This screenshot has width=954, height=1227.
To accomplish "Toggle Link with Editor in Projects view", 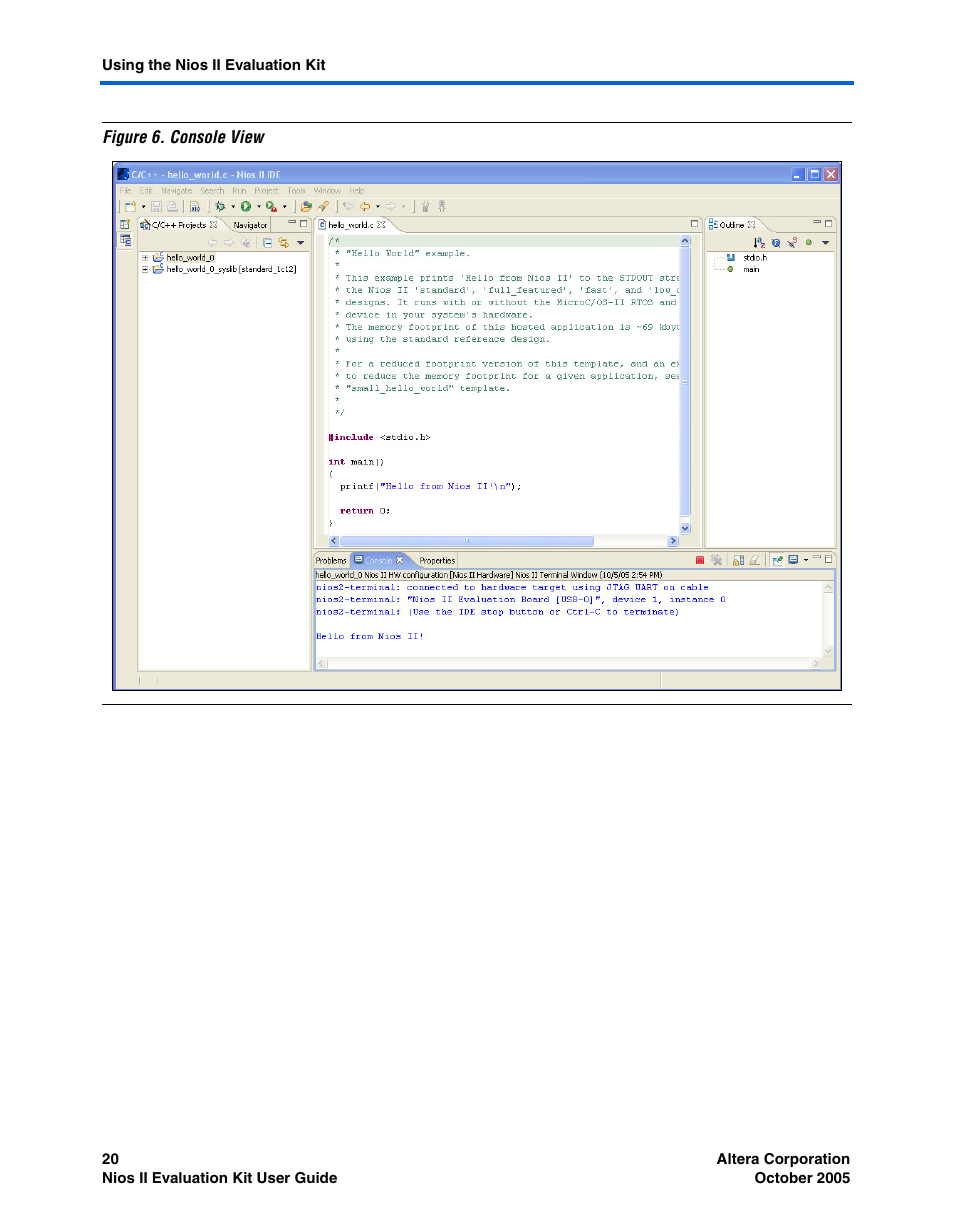I will [283, 242].
